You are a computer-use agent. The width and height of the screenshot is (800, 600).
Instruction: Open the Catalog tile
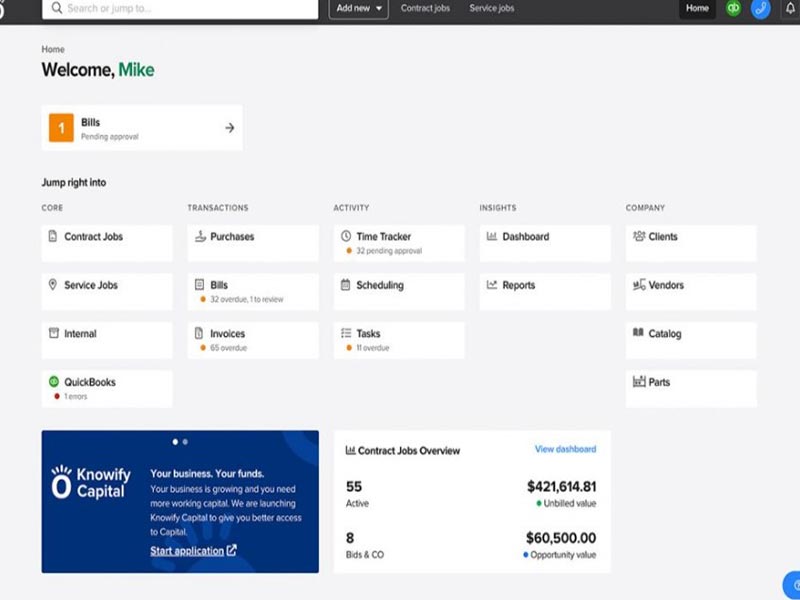click(x=691, y=340)
